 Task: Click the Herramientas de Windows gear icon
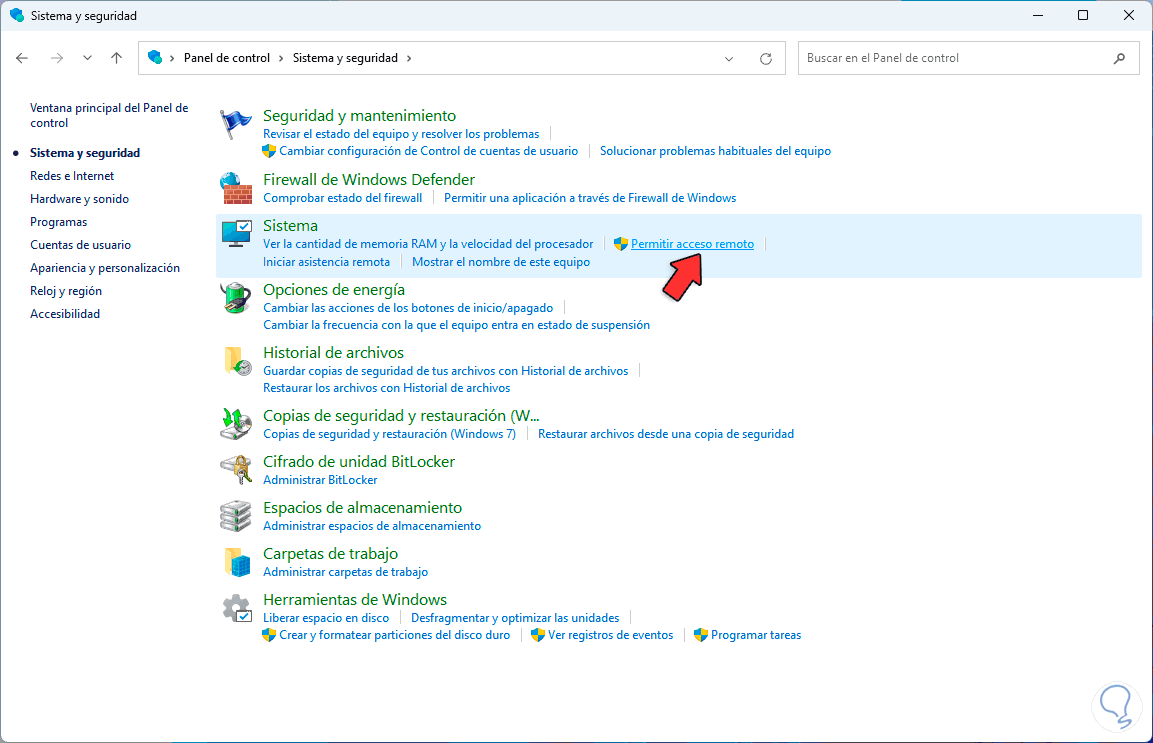click(236, 608)
